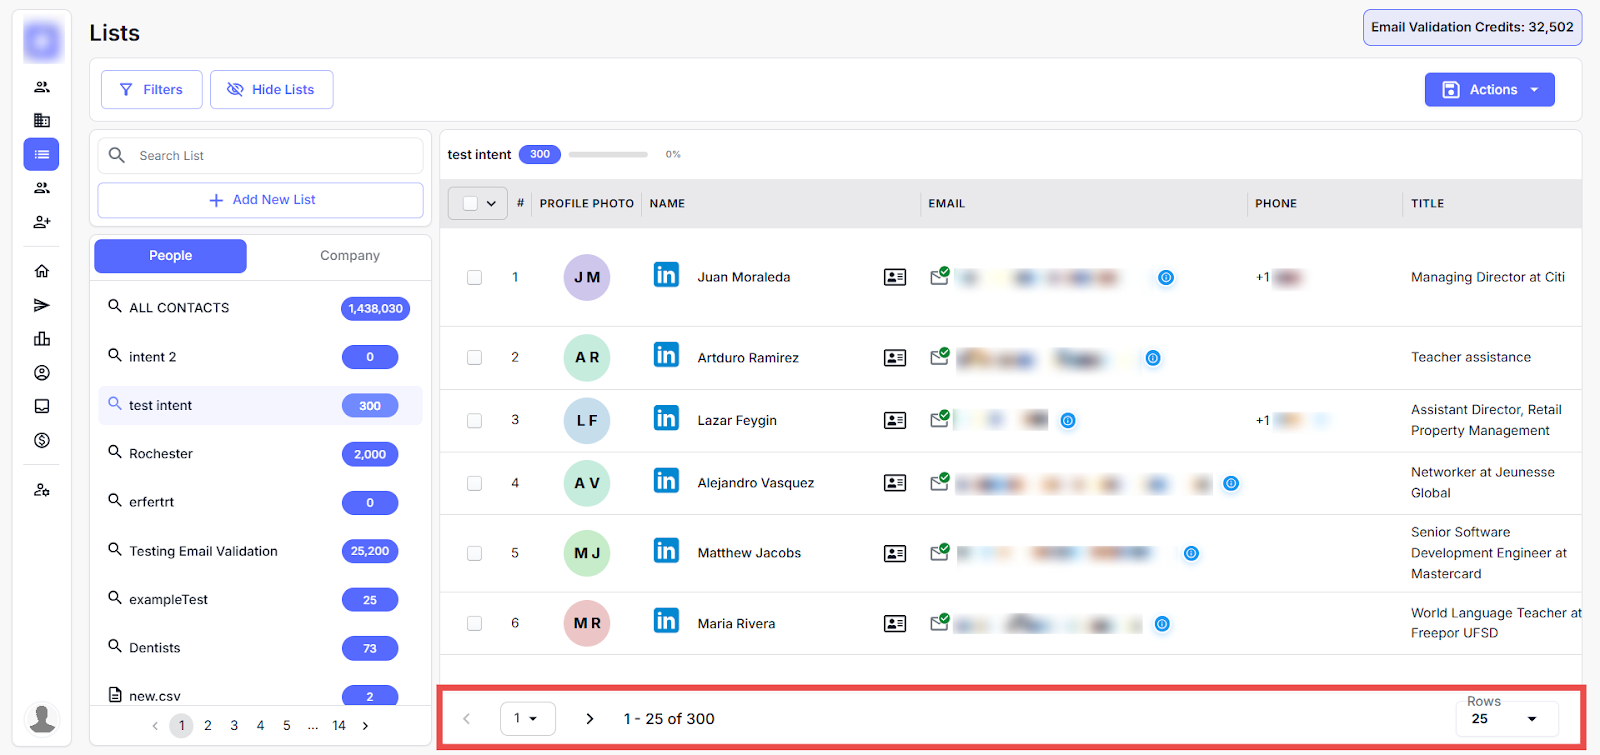
Task: Switch to the Company tab
Action: point(349,256)
